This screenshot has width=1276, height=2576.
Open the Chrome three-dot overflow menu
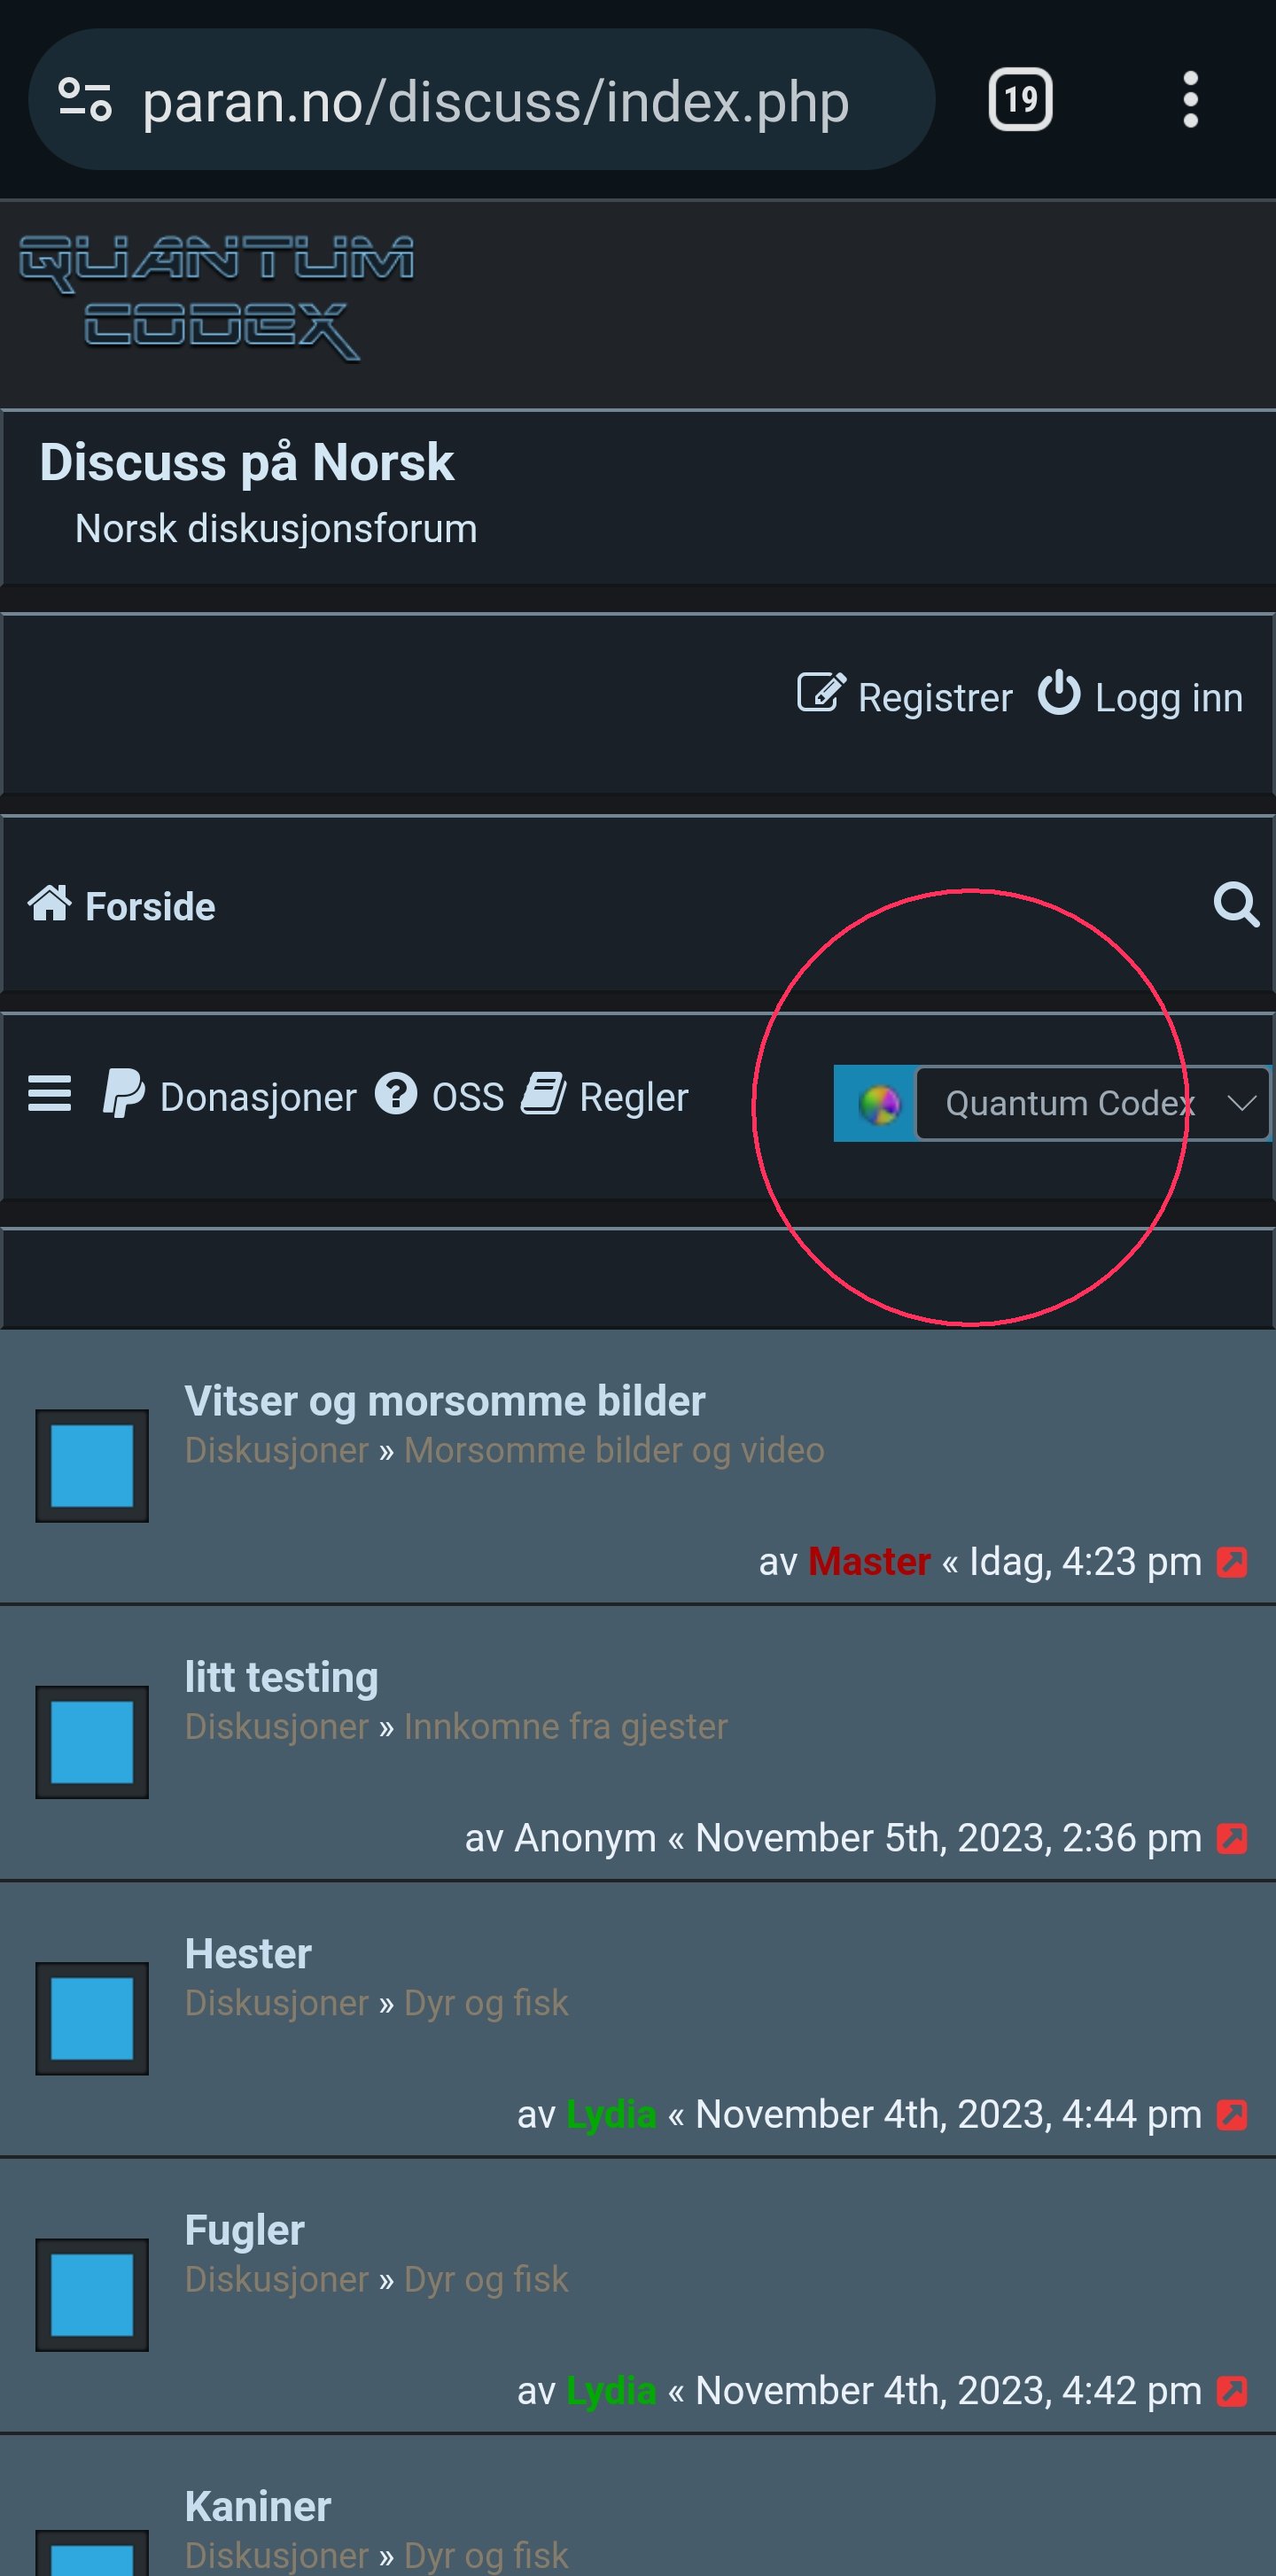pyautogui.click(x=1190, y=99)
